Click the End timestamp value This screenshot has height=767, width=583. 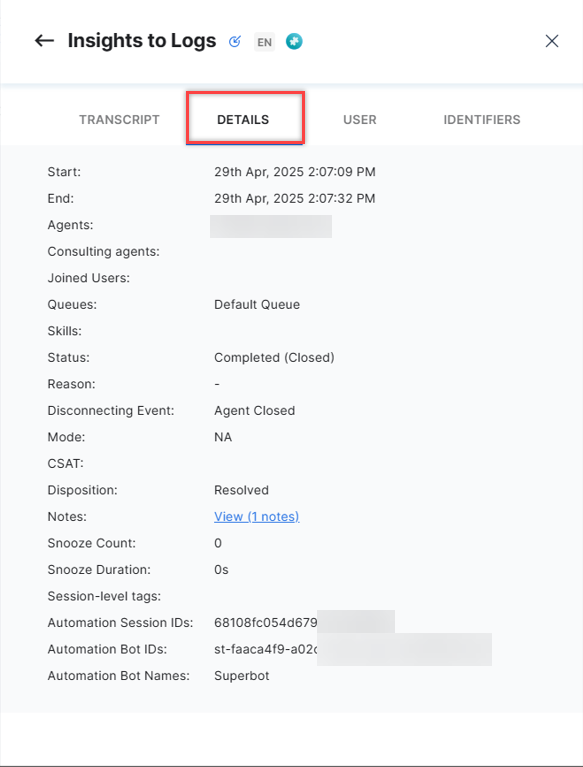pyautogui.click(x=294, y=199)
